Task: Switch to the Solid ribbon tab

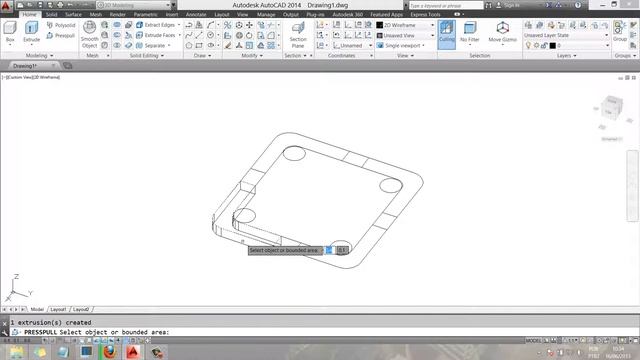Action: (x=51, y=14)
